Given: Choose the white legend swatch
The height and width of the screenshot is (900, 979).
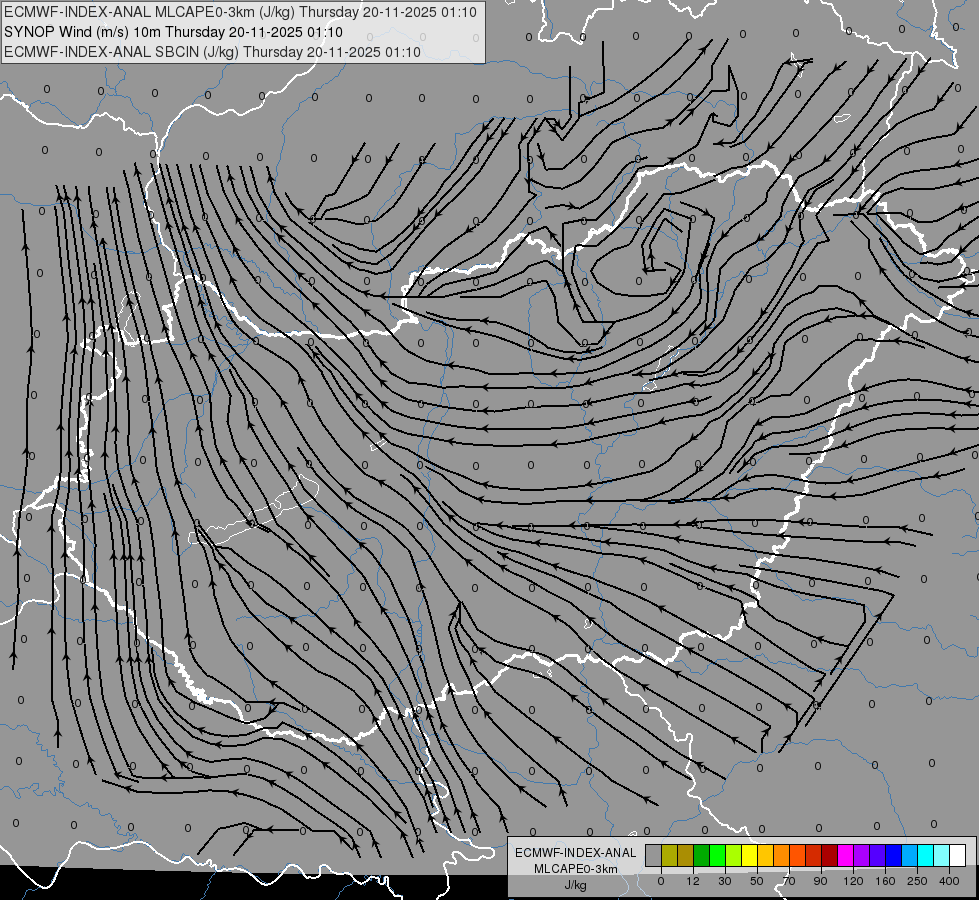Looking at the screenshot, I should point(958,855).
